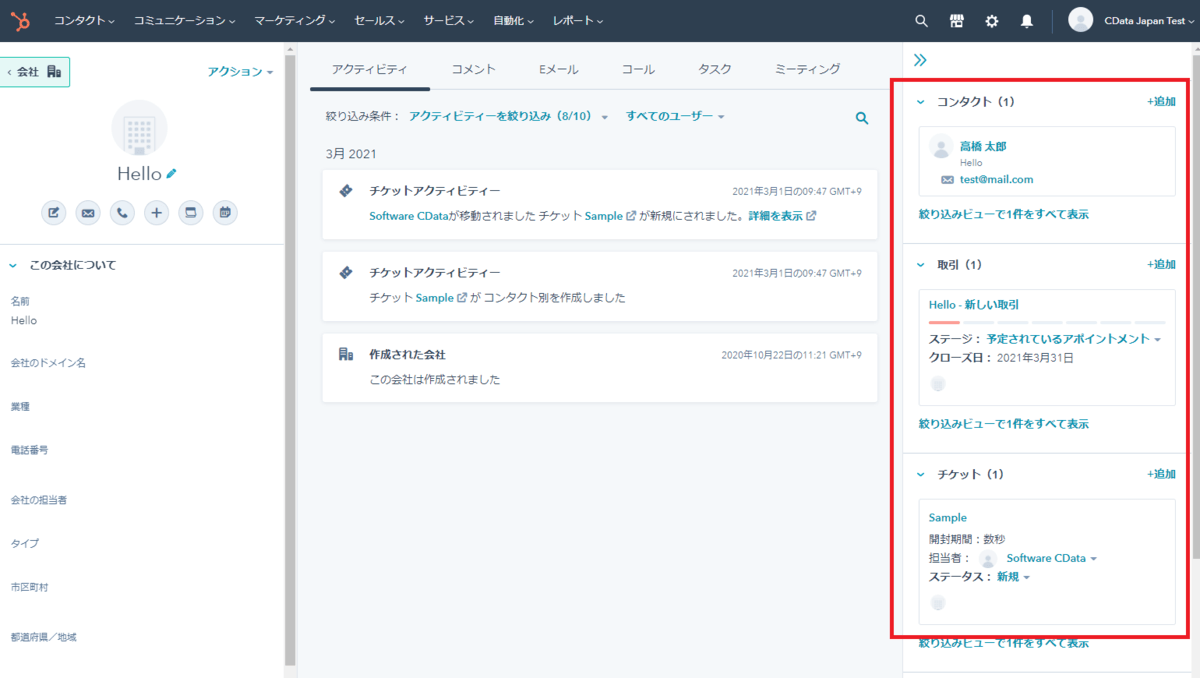Click the test@mail.com email link
This screenshot has width=1200, height=678.
coord(996,180)
